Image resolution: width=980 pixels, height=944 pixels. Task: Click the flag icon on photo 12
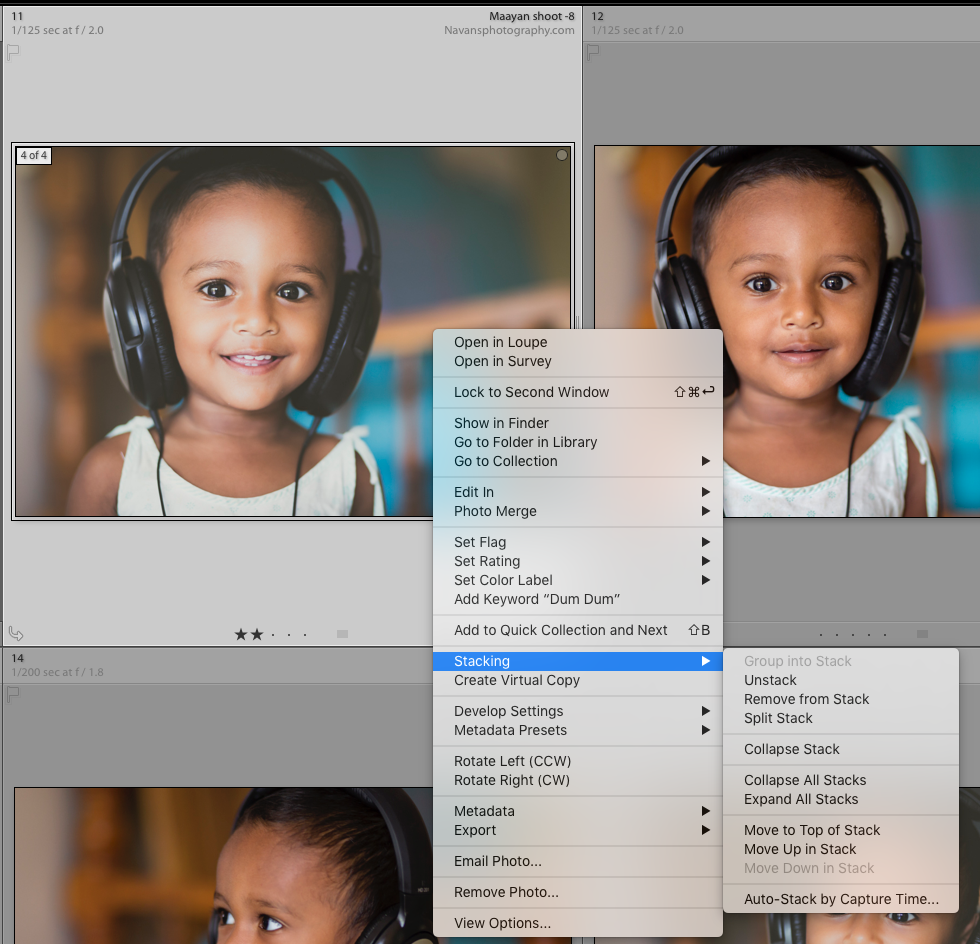592,53
